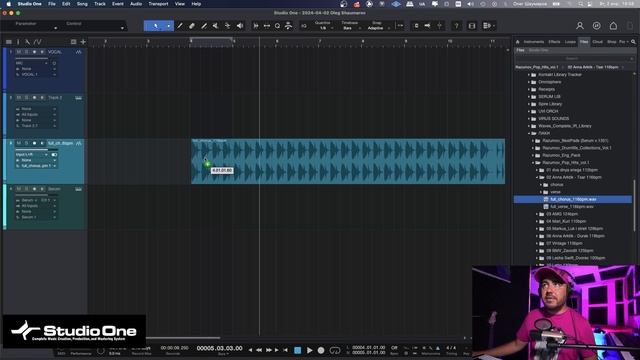
Task: Click the Add Tracks plus button
Action: [x=83, y=42]
